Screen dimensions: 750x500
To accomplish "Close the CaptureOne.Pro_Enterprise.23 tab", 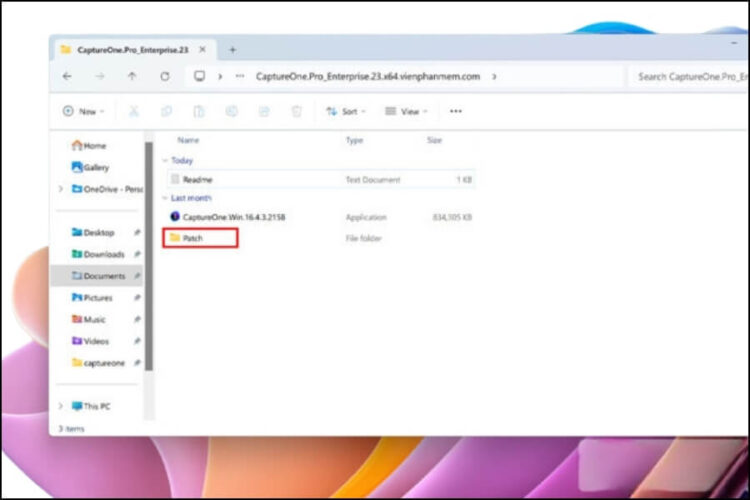I will point(202,49).
